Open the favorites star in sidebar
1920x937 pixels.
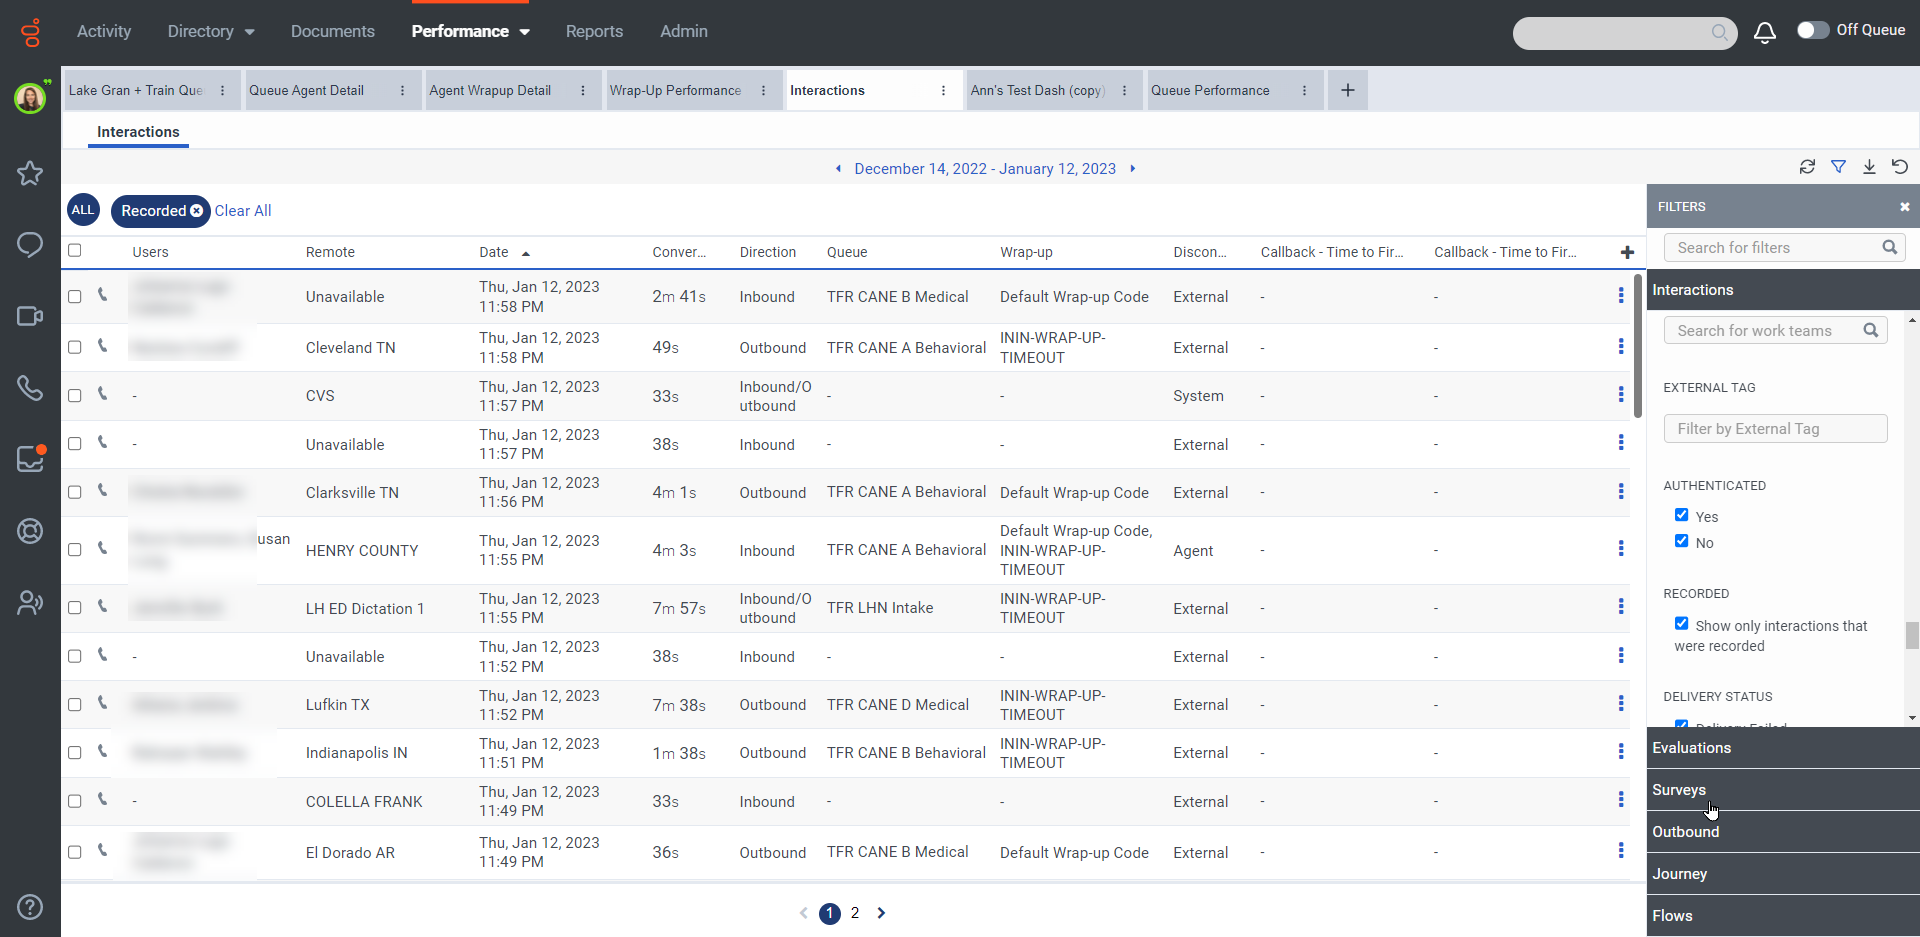[x=30, y=173]
